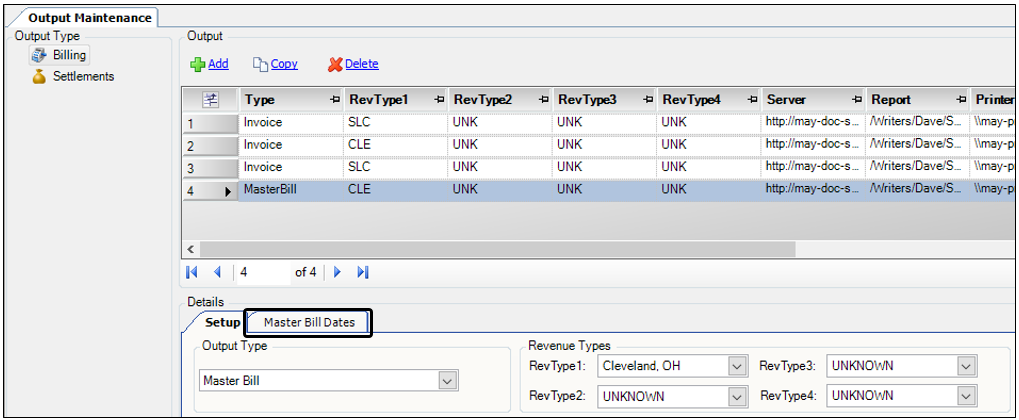Go to the first record

193,272
